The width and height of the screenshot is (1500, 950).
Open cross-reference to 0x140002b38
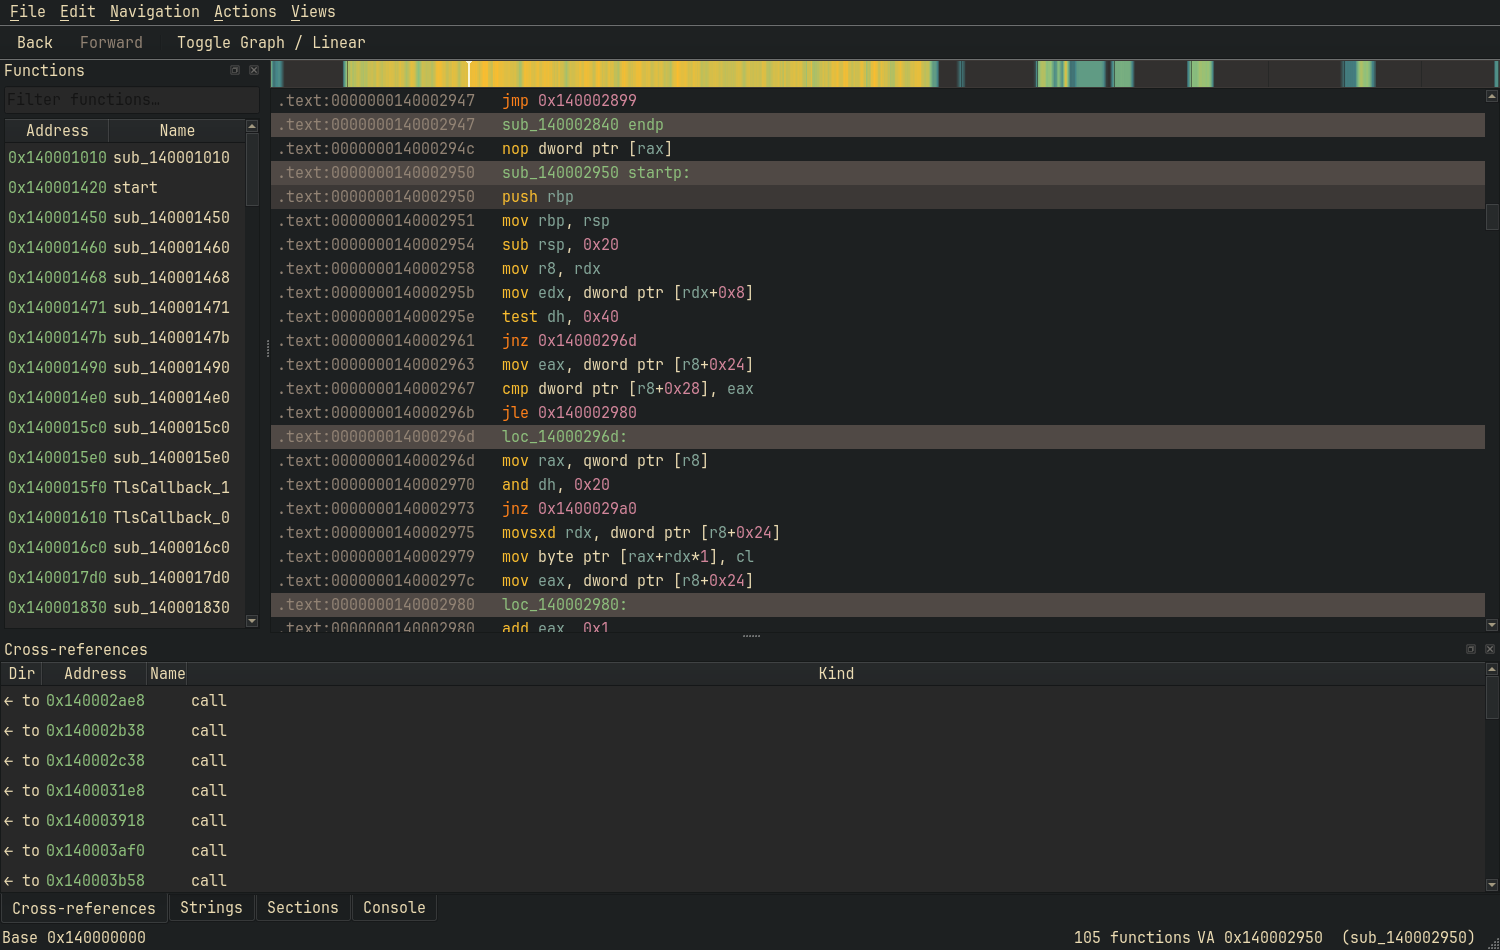coord(742,731)
